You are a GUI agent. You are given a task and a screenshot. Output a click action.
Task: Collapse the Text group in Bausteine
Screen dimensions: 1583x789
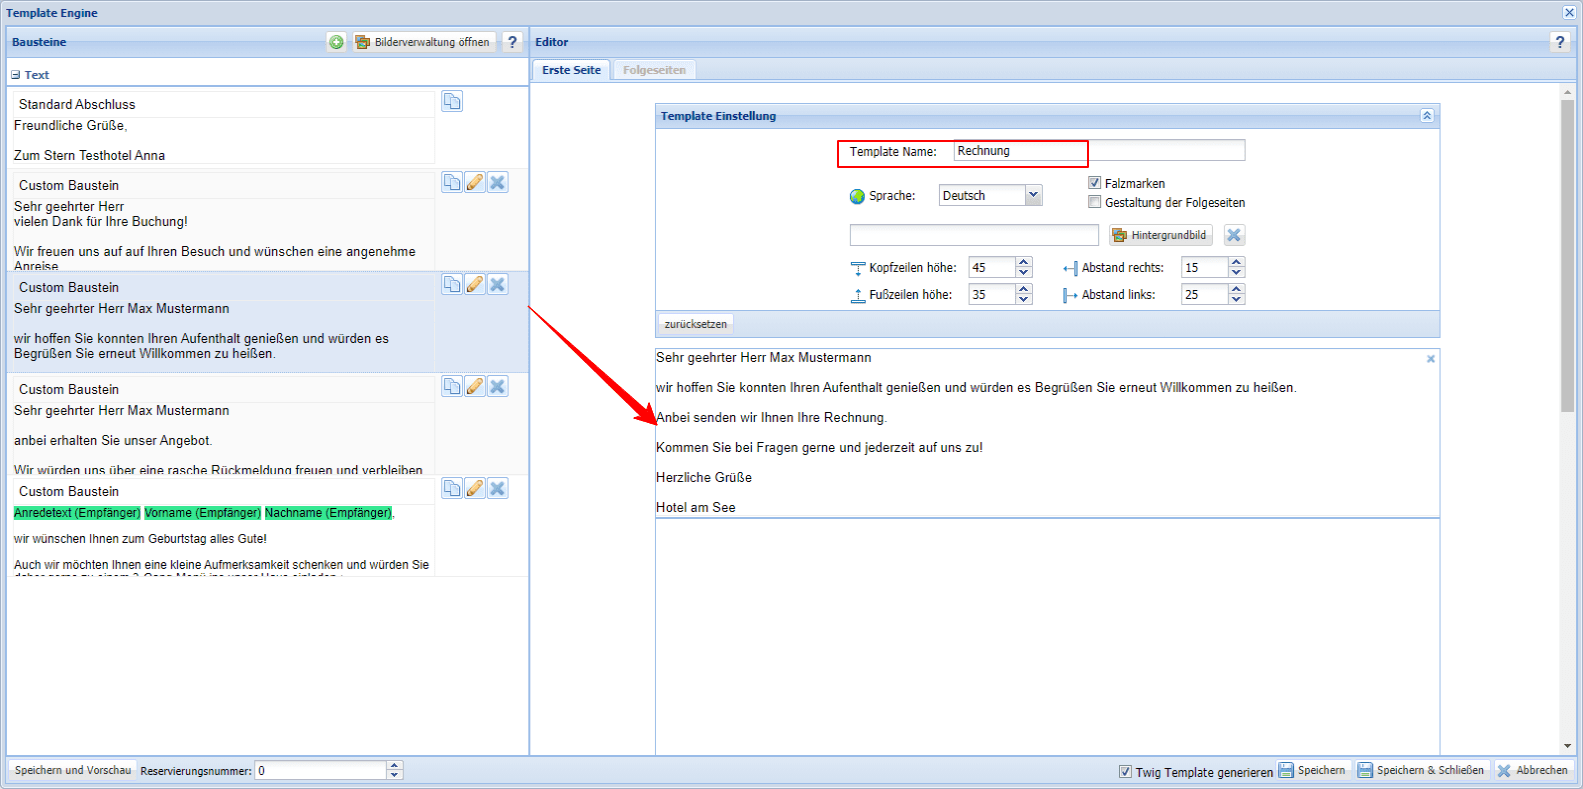click(x=16, y=75)
